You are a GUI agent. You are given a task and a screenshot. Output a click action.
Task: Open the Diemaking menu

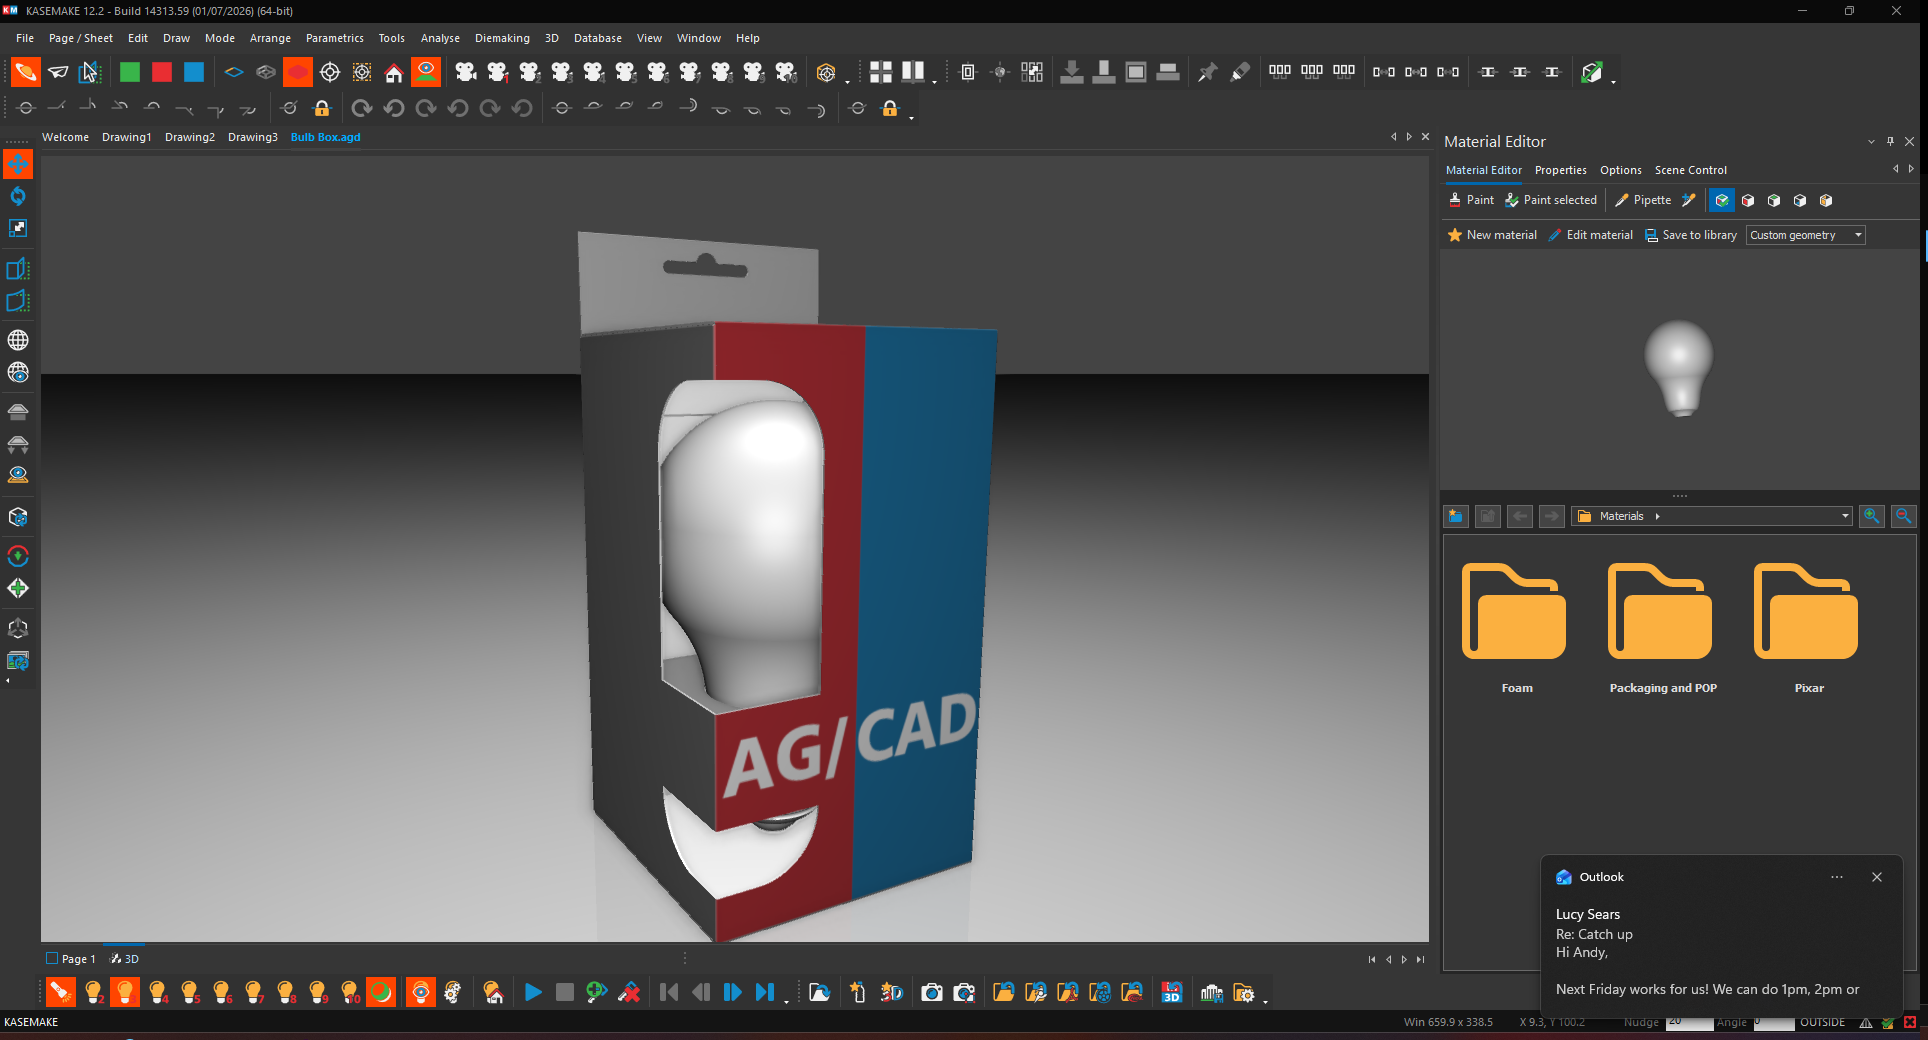pos(502,38)
